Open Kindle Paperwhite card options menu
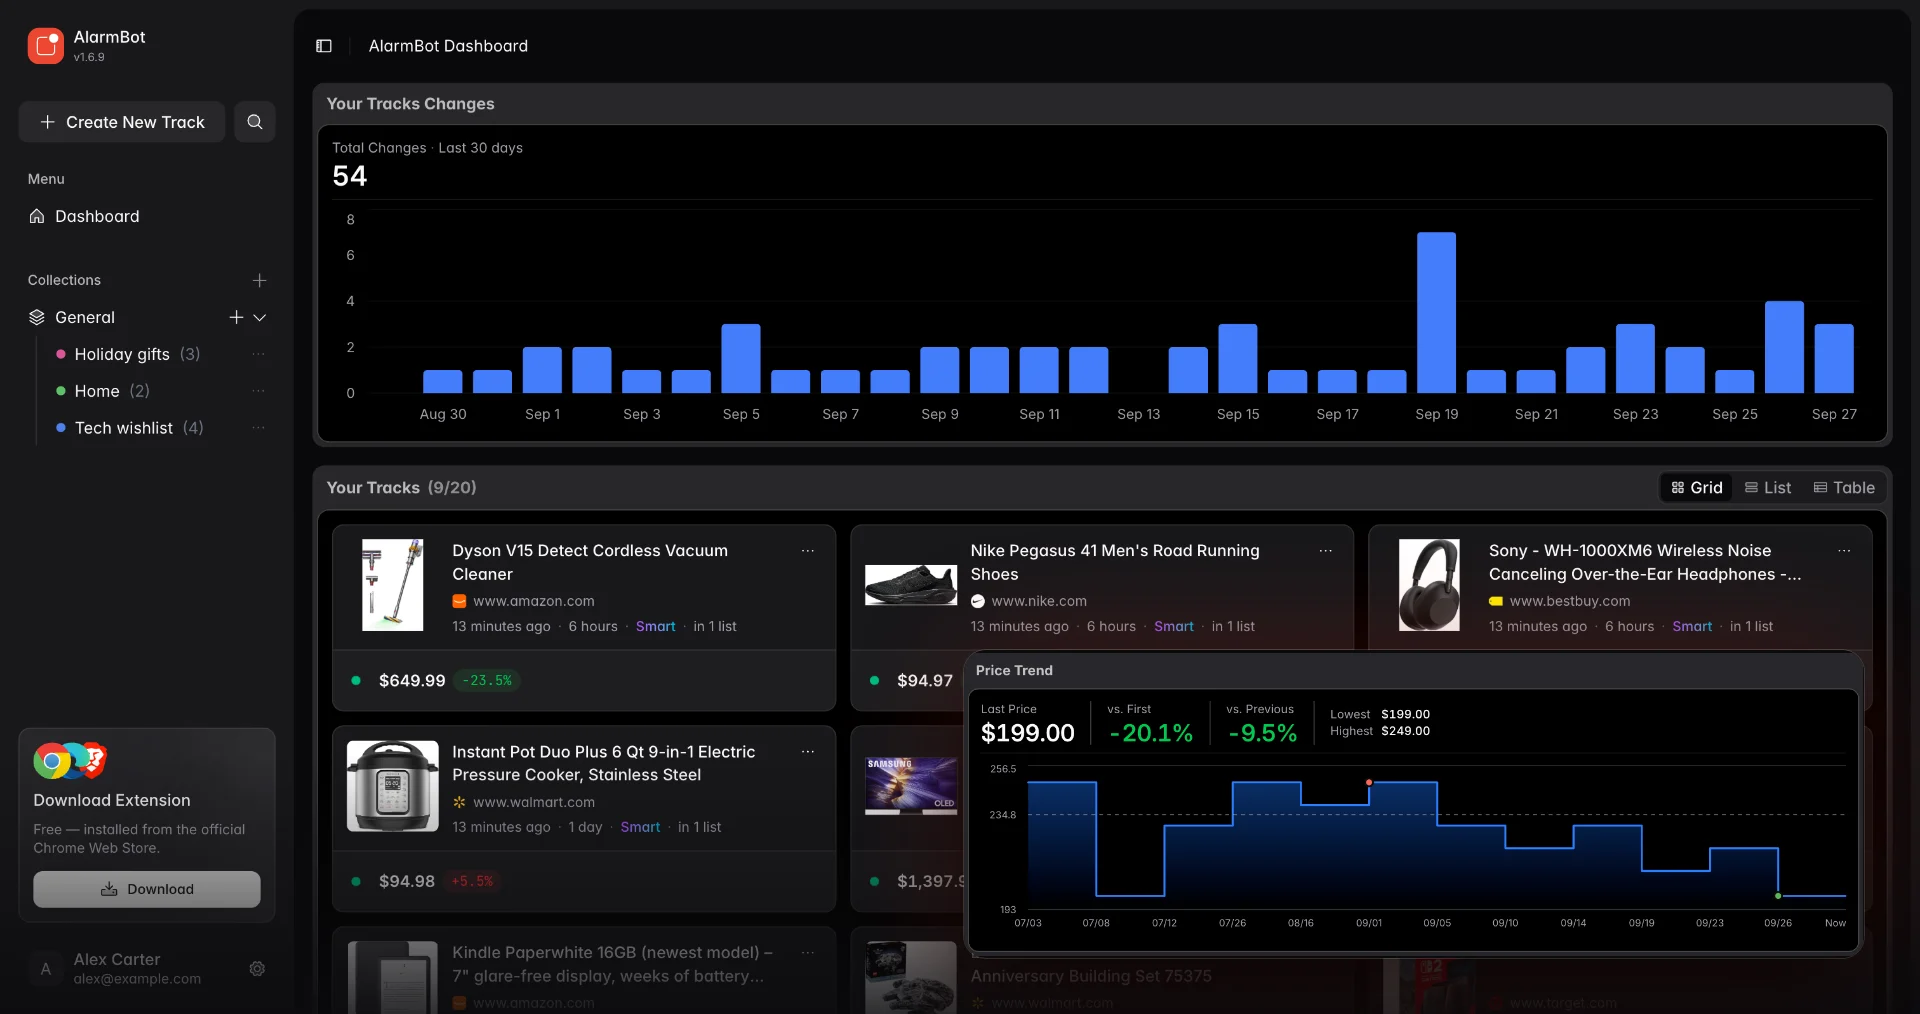1920x1014 pixels. coord(808,953)
